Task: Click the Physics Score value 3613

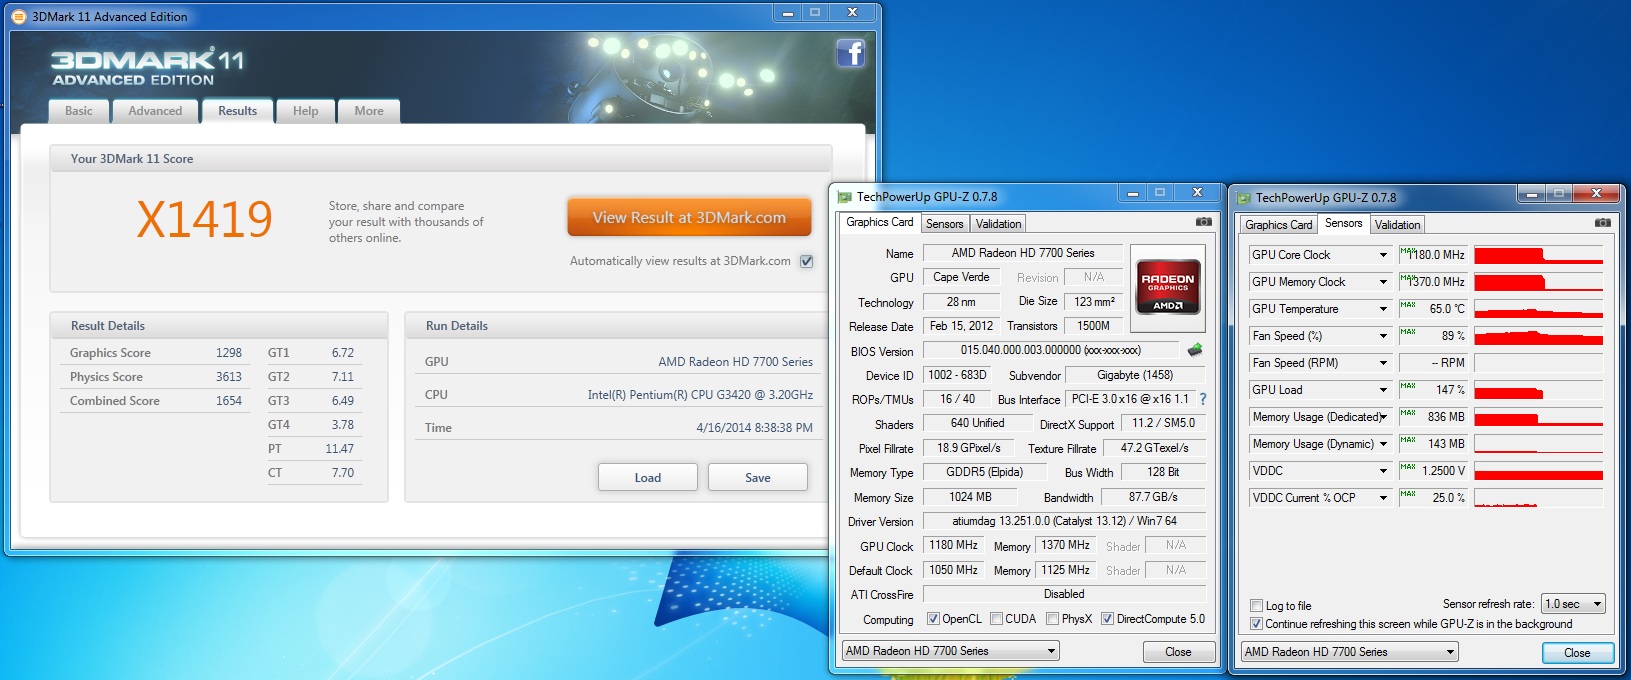Action: tap(229, 377)
